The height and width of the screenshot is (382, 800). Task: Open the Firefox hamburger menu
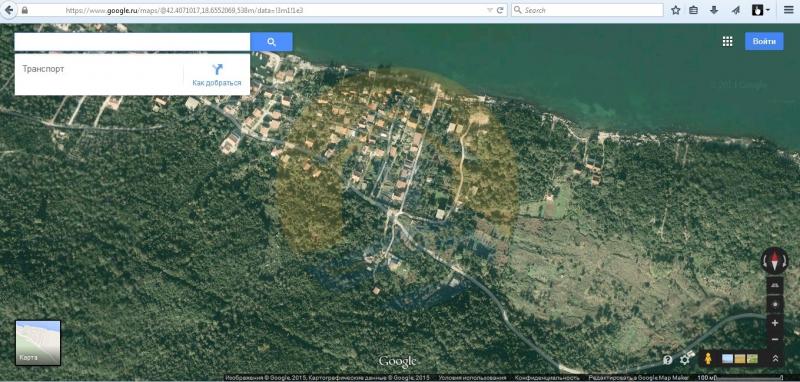(788, 10)
